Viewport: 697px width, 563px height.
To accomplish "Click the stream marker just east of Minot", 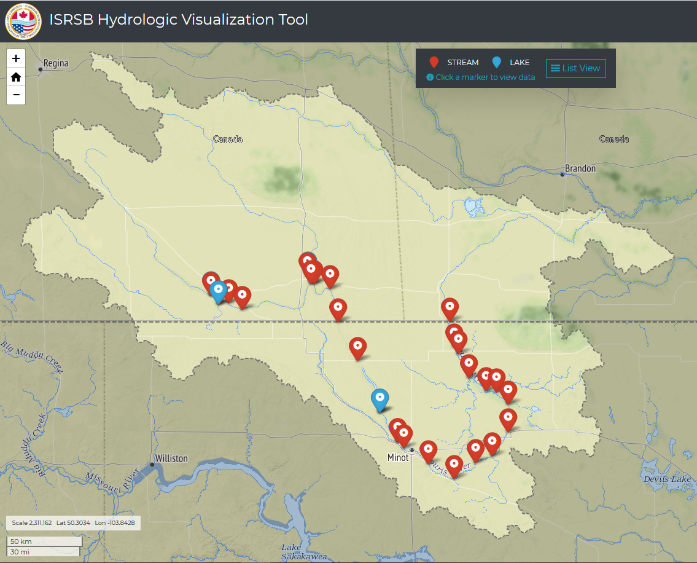I will pyautogui.click(x=428, y=452).
